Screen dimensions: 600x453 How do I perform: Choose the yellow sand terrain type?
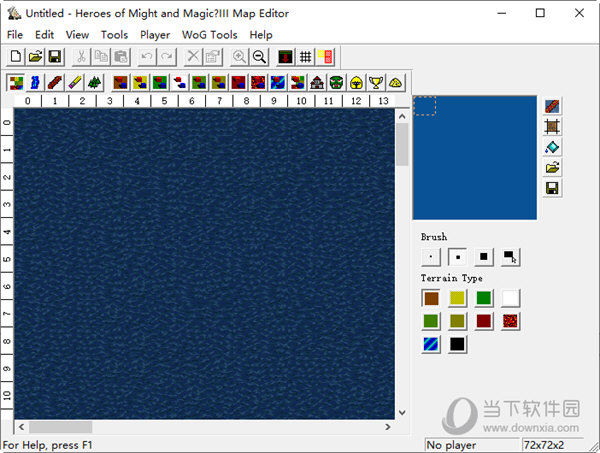(x=457, y=298)
